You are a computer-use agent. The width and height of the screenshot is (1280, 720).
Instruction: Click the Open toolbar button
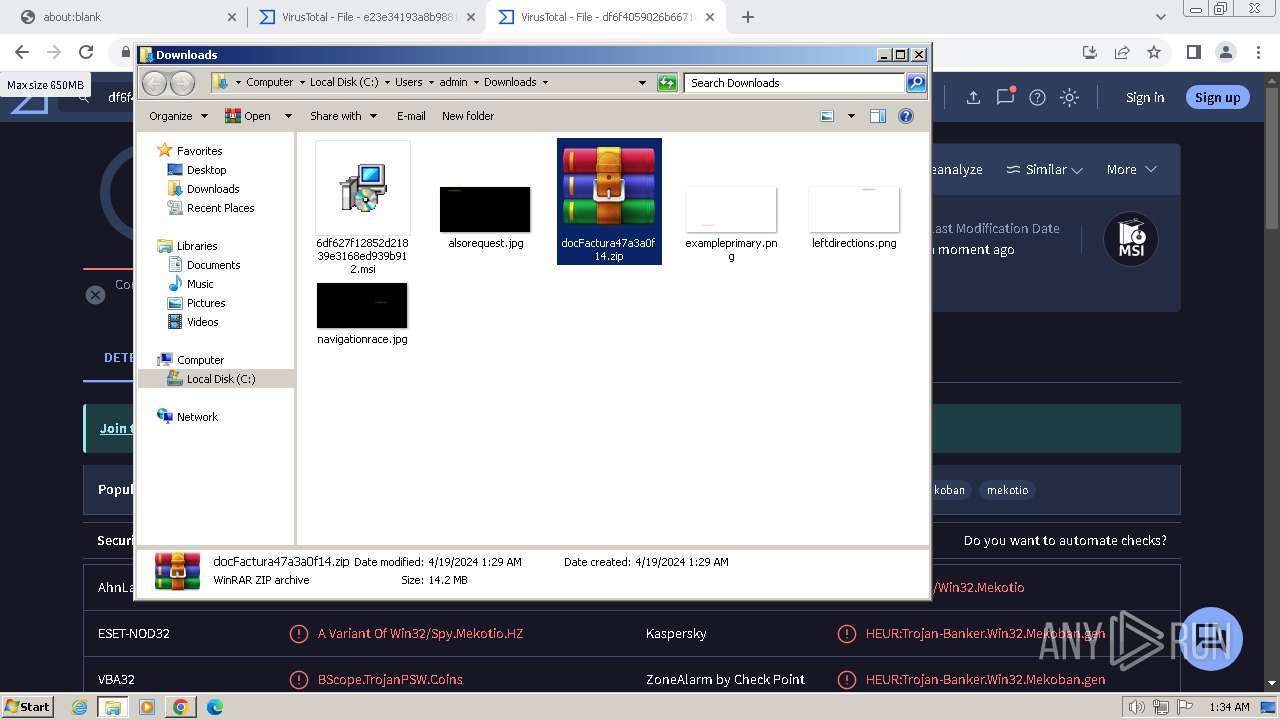[248, 116]
